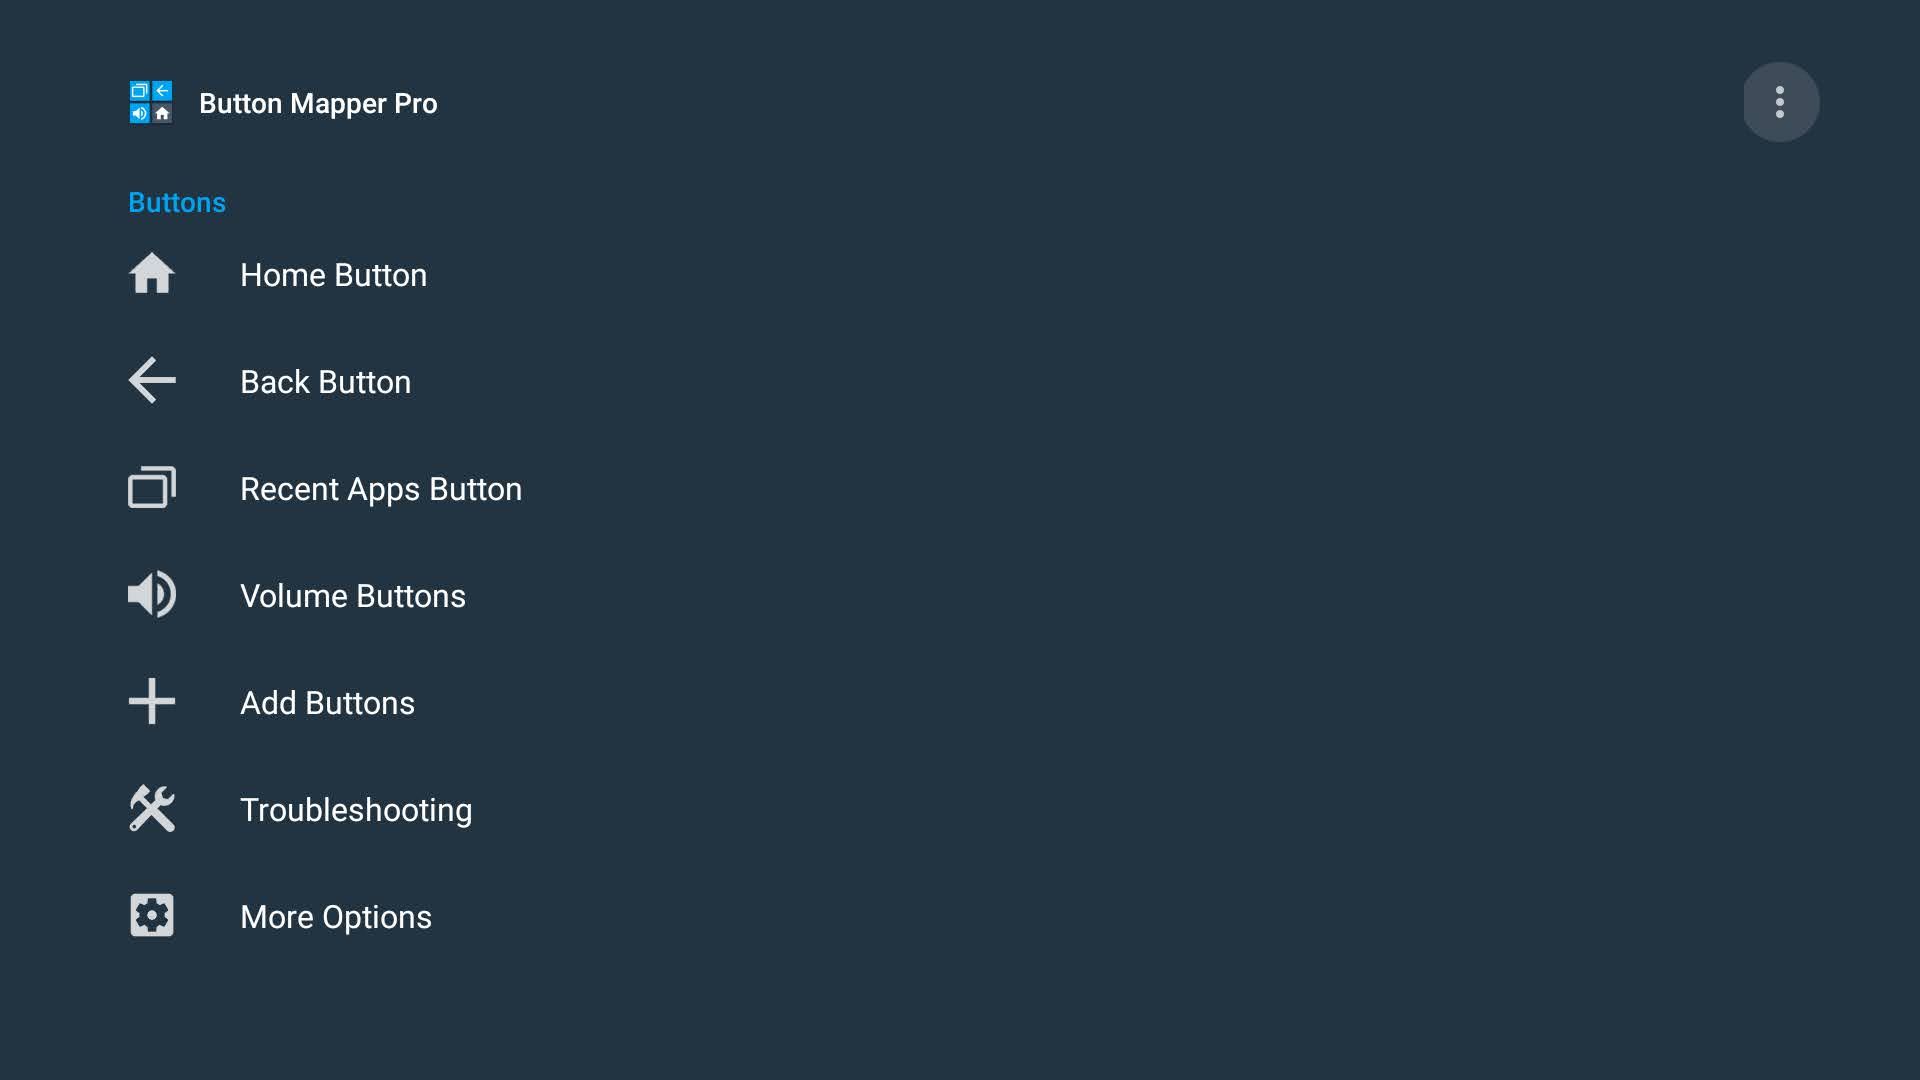Image resolution: width=1920 pixels, height=1080 pixels.
Task: Select the Back Button entry
Action: (325, 382)
